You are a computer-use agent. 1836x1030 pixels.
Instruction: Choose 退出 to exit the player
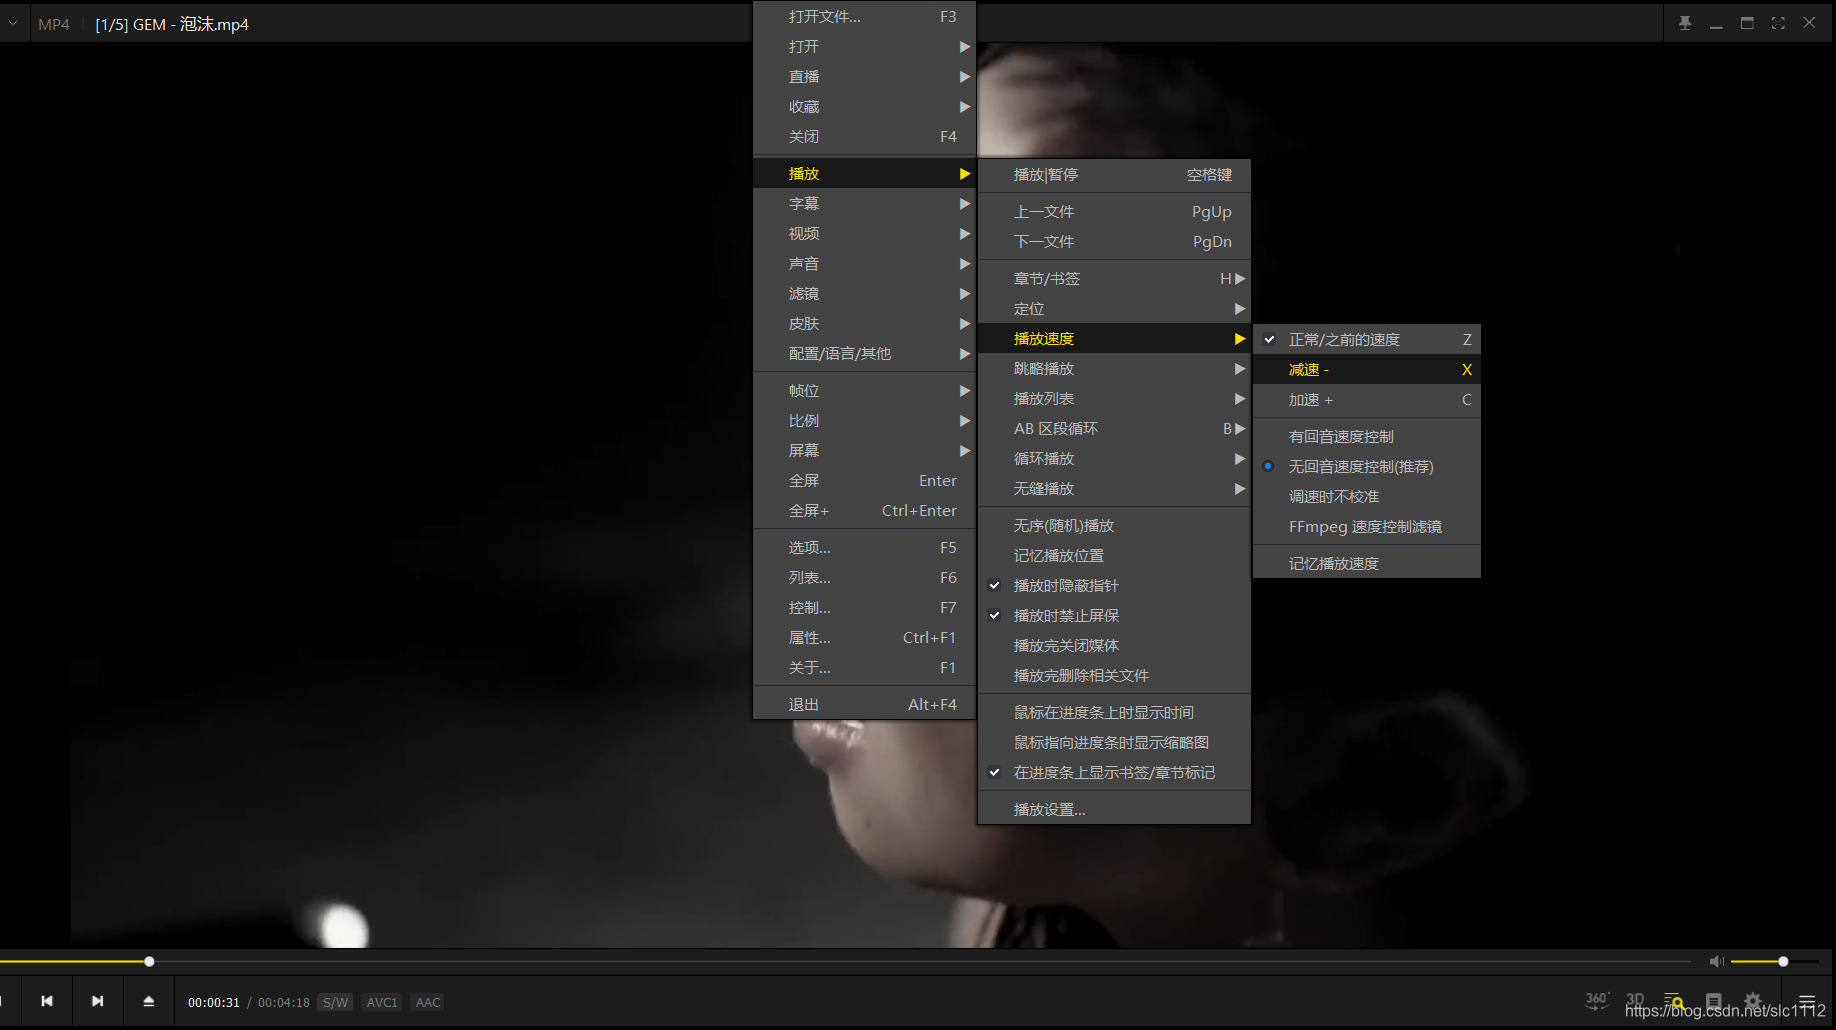point(864,705)
